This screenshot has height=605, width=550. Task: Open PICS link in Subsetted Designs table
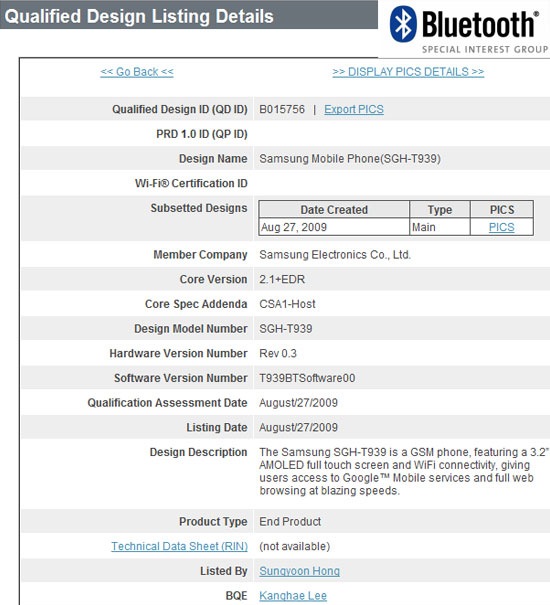(x=501, y=227)
